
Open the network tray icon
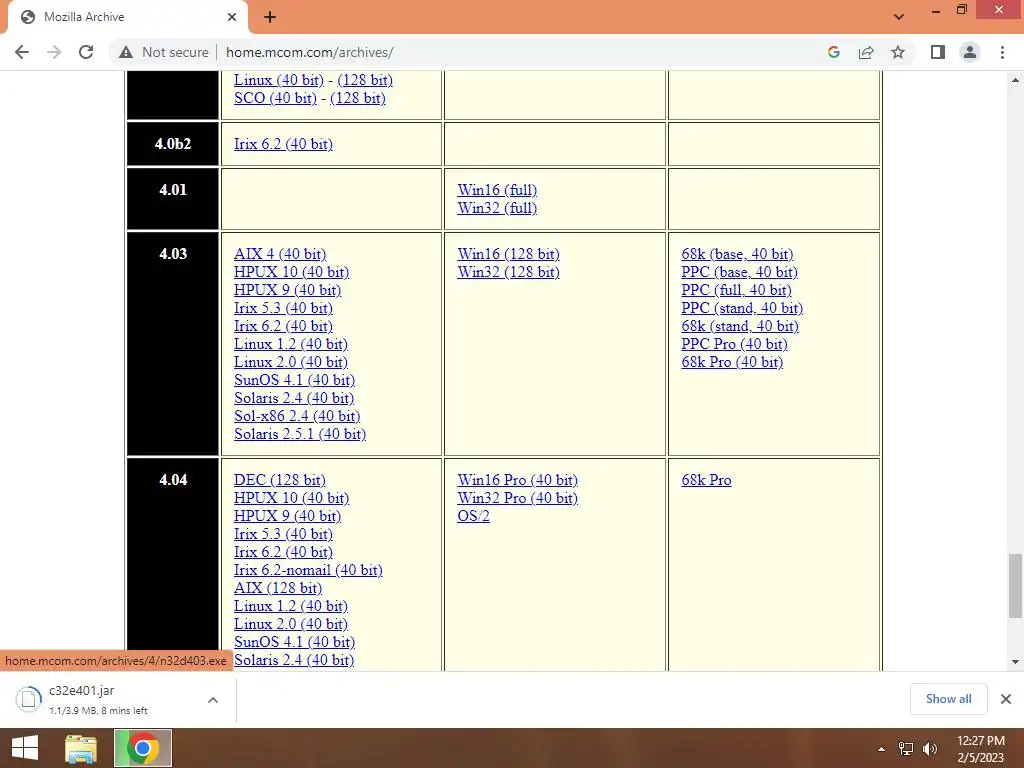906,748
